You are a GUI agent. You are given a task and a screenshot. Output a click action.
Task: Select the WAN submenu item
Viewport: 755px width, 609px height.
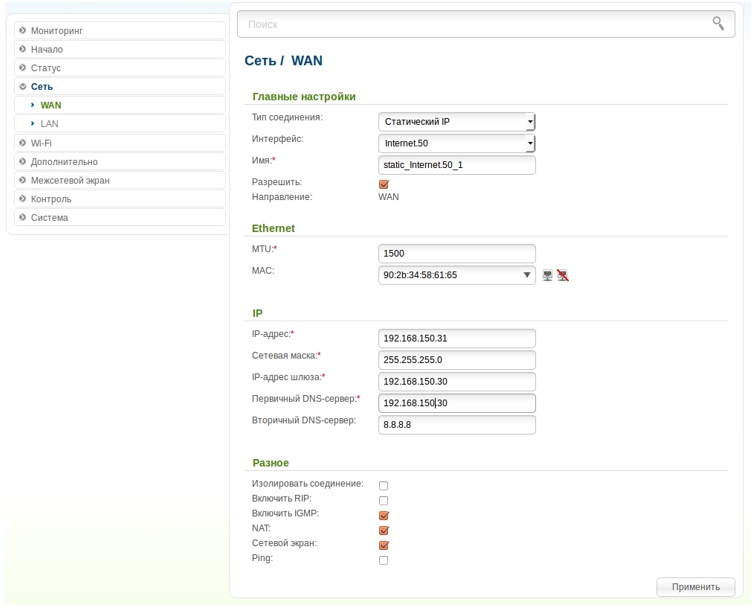(x=50, y=105)
